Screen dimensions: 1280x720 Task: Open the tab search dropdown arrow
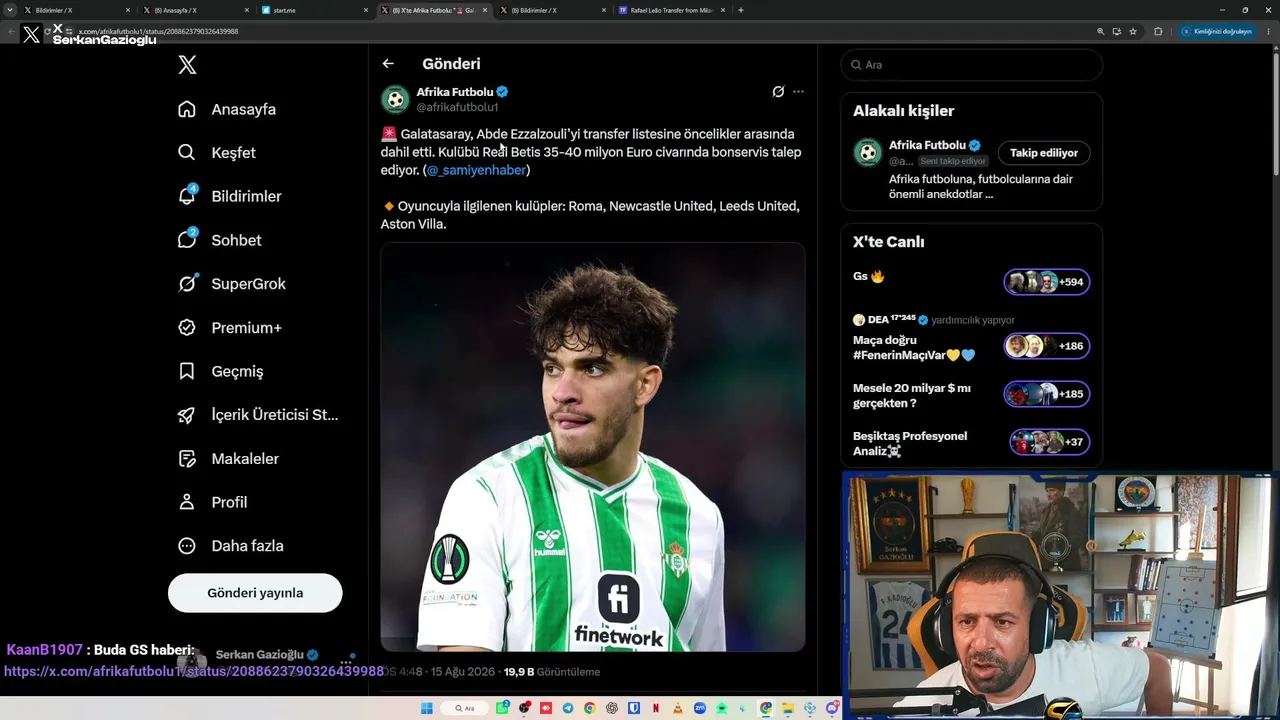pos(9,10)
